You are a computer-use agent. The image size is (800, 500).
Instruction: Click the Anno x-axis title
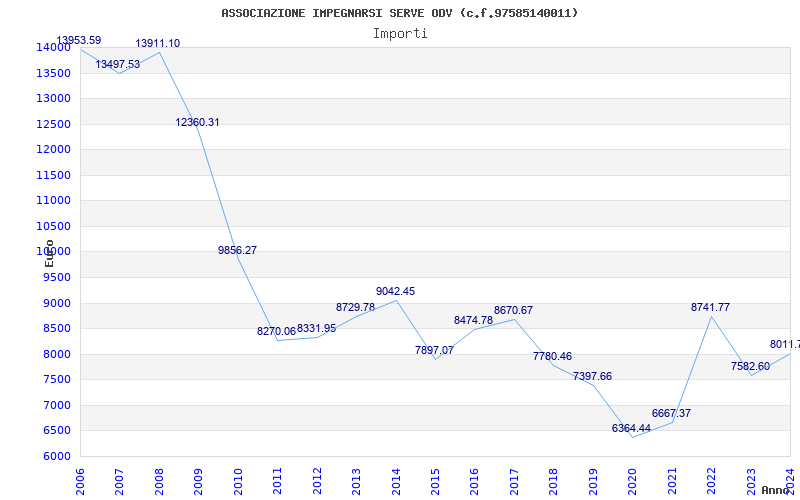[x=776, y=490]
